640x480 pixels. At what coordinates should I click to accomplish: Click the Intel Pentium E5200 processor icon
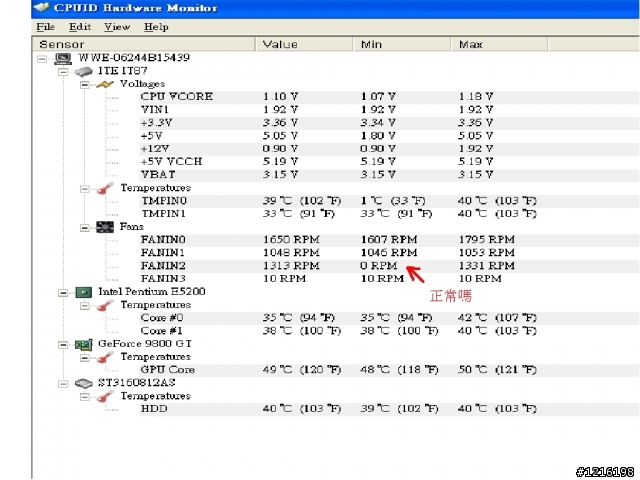(84, 292)
